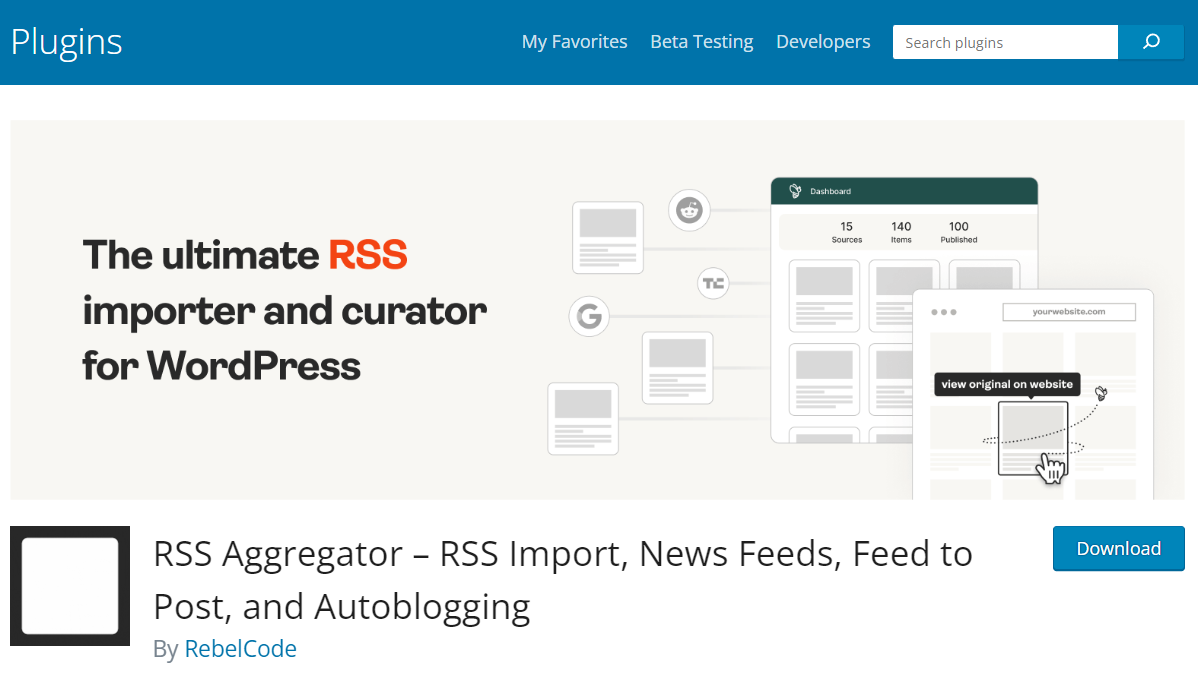Screen dimensions: 1198x688
Task: Focus the Search plugins input field
Action: click(1005, 42)
